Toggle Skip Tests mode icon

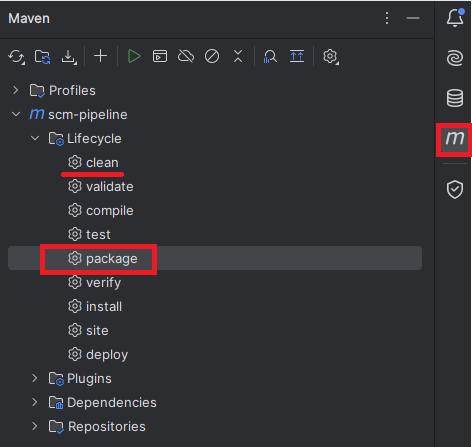click(212, 56)
